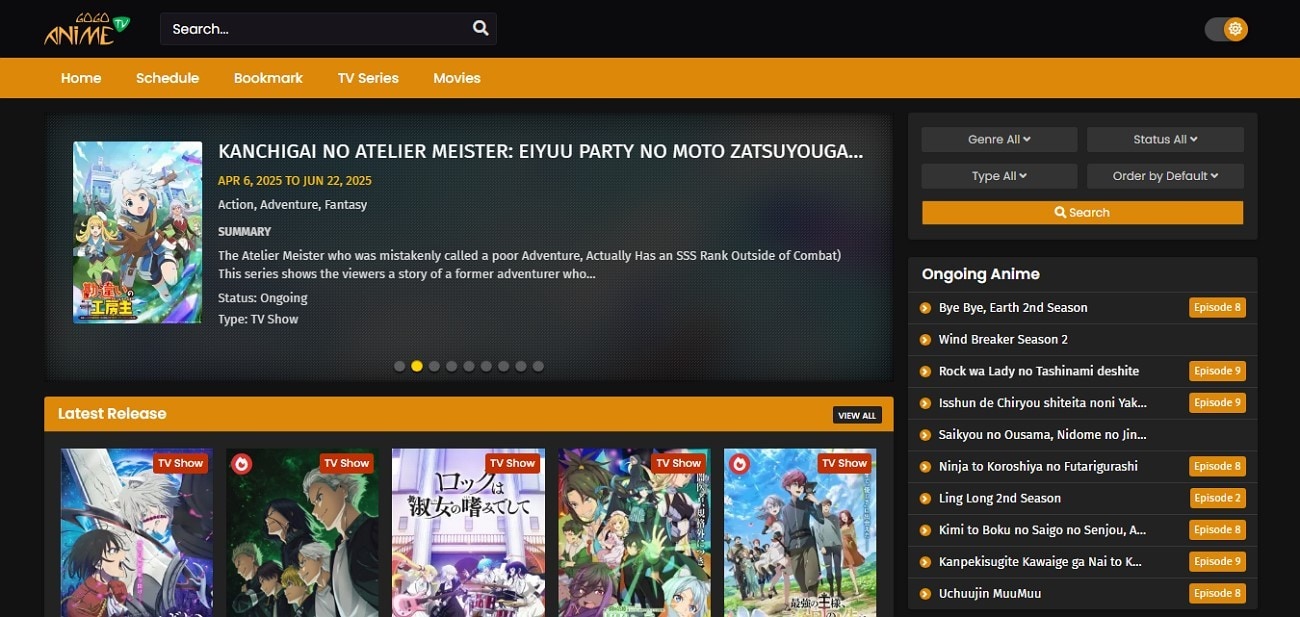1300x617 pixels.
Task: Click Episode 9 badge for Rock wa Lady
Action: 1217,371
